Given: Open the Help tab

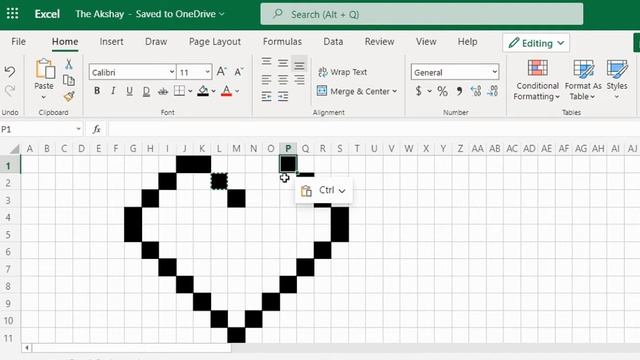Looking at the screenshot, I should click(467, 42).
